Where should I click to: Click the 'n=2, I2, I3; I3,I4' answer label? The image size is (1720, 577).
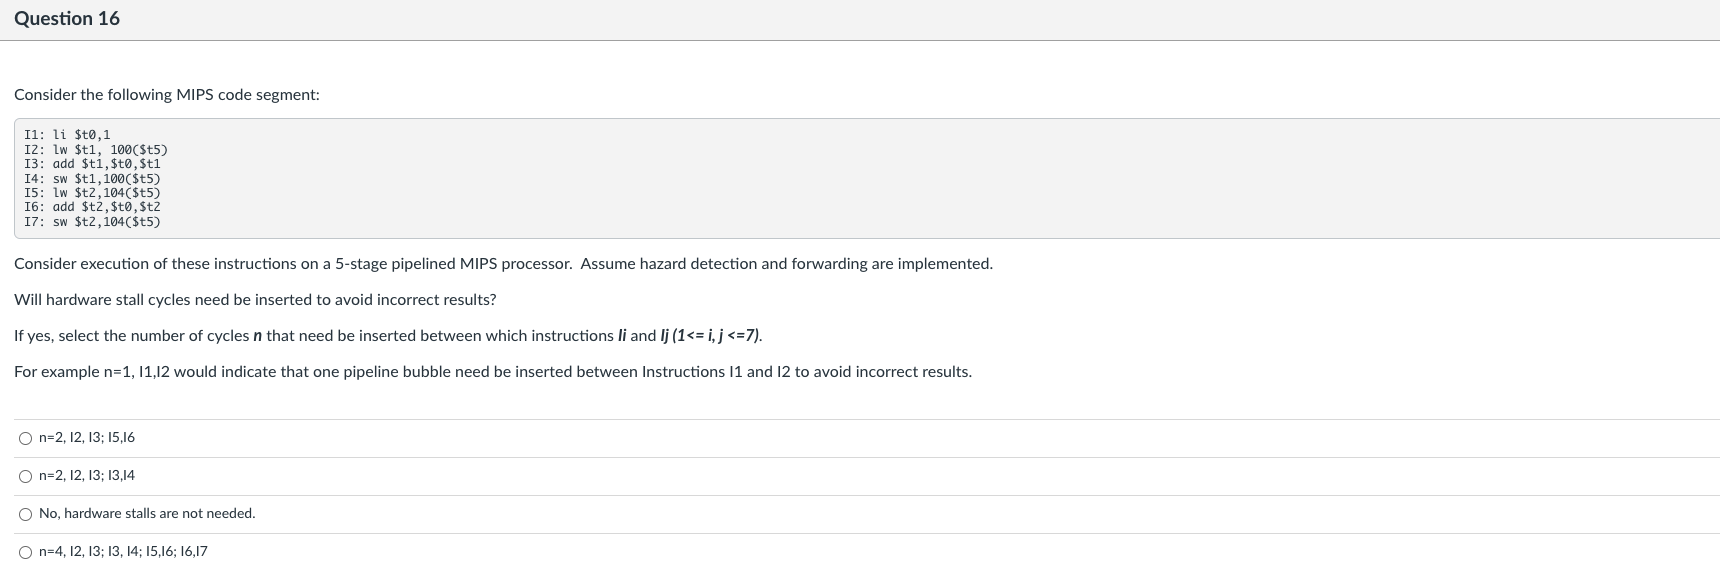(x=87, y=476)
